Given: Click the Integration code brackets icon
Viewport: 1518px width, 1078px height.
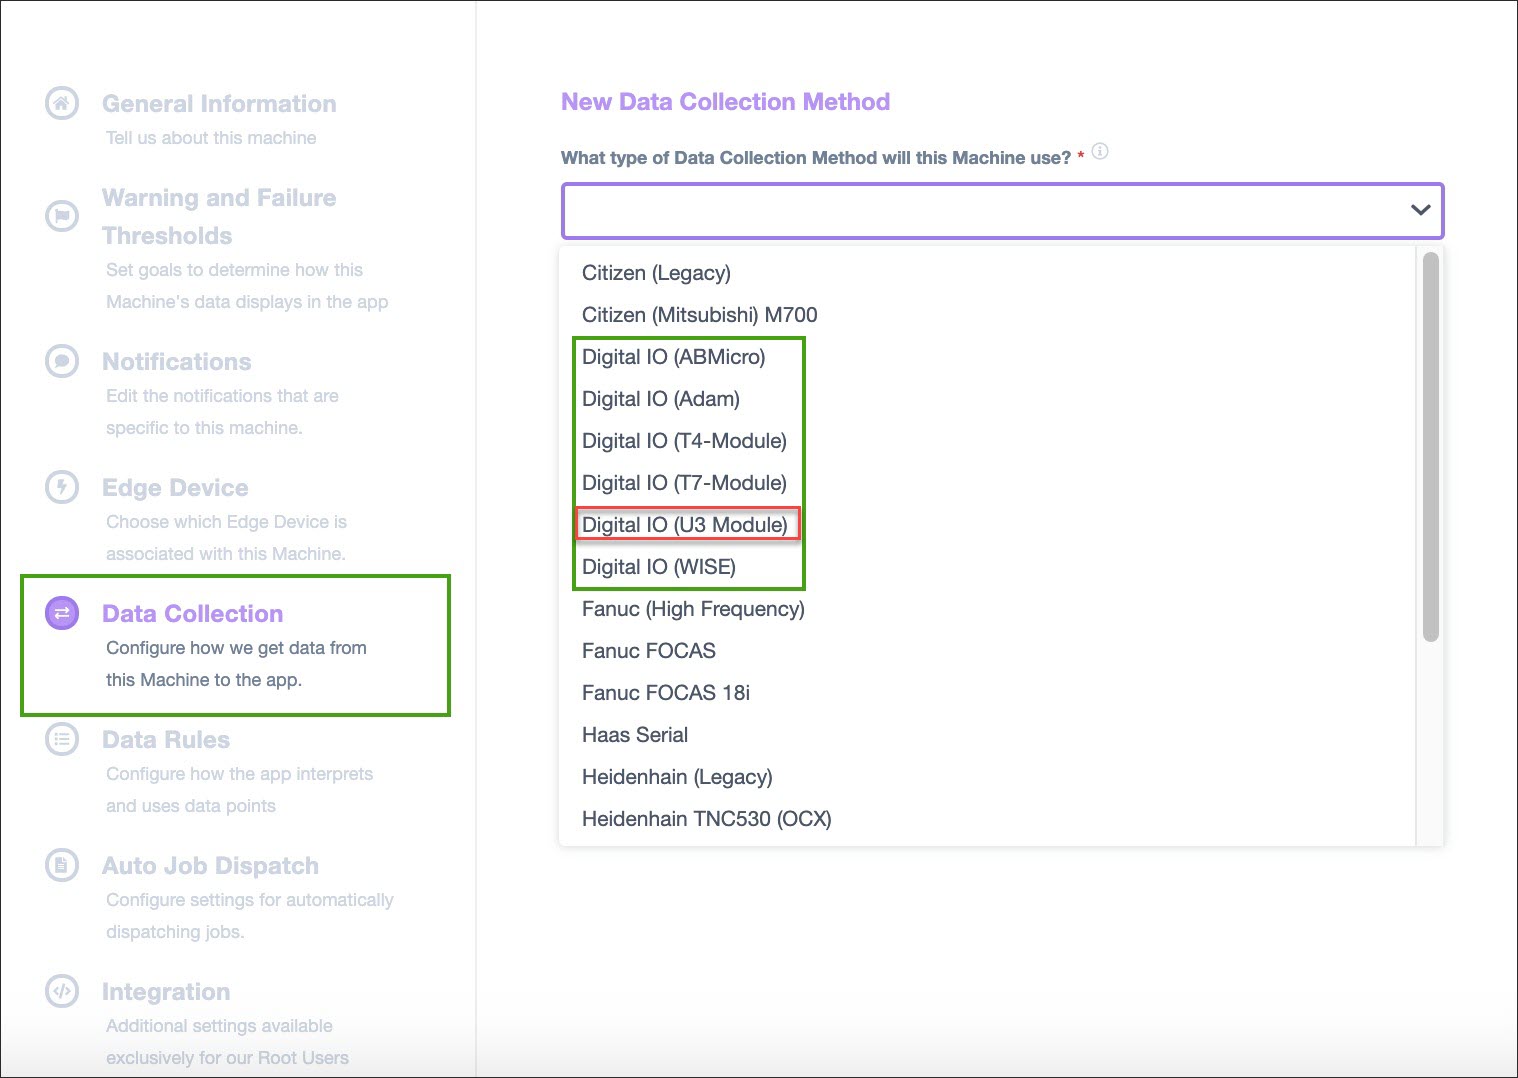Looking at the screenshot, I should [62, 991].
